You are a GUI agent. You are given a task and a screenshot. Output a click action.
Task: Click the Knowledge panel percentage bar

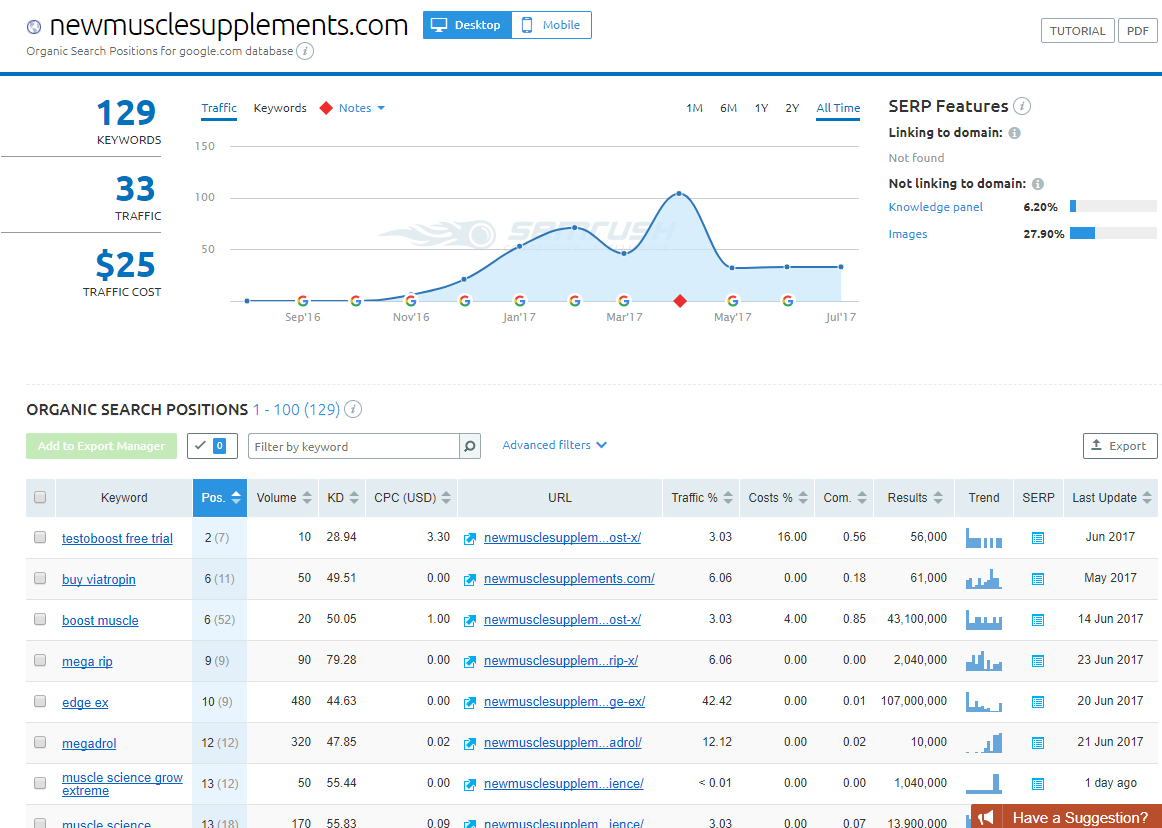tap(1113, 206)
